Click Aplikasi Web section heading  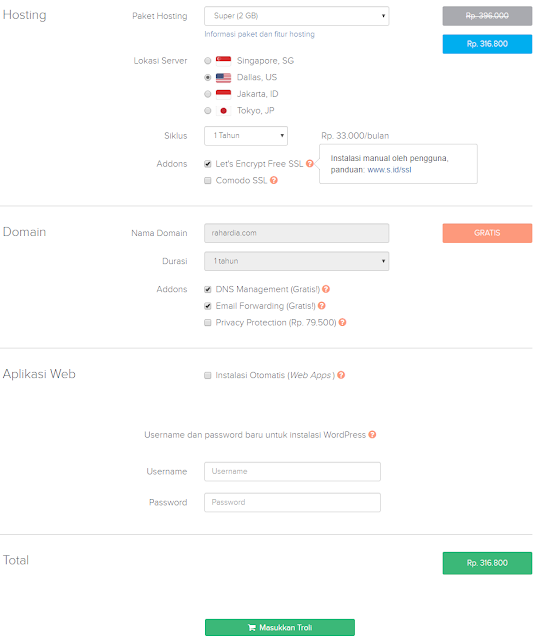(x=39, y=374)
